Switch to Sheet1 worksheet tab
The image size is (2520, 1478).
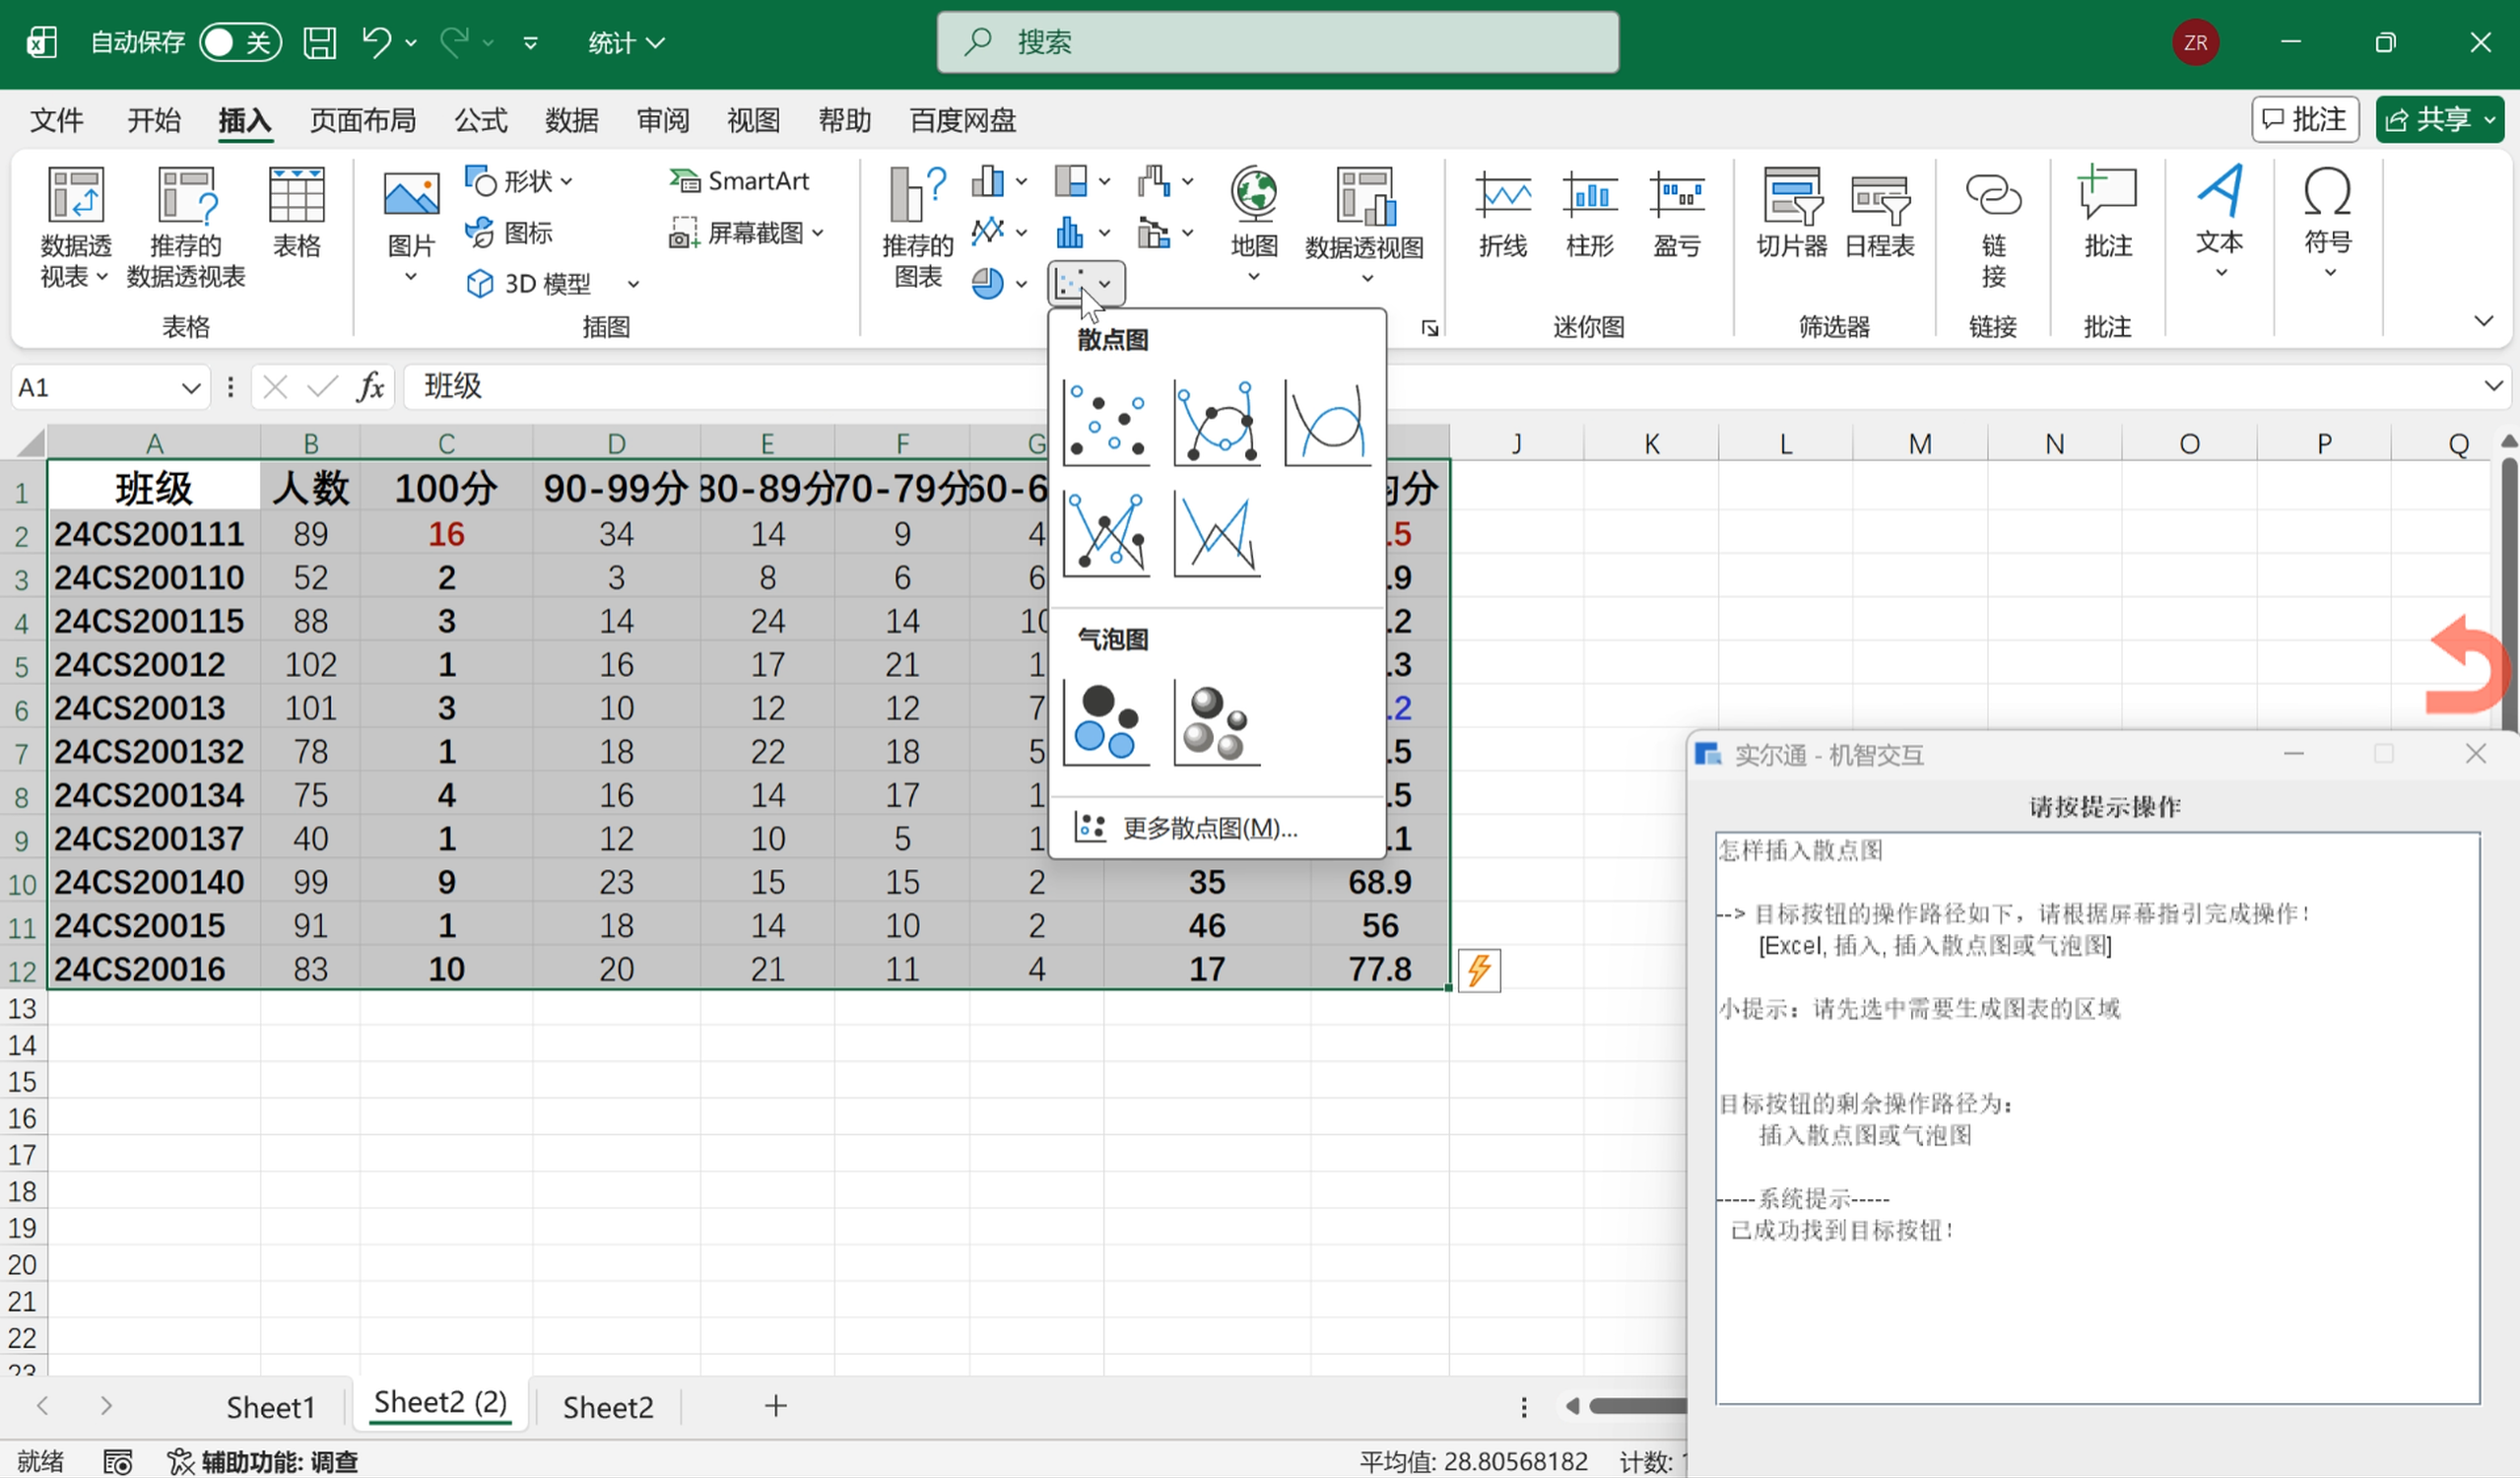[x=270, y=1407]
